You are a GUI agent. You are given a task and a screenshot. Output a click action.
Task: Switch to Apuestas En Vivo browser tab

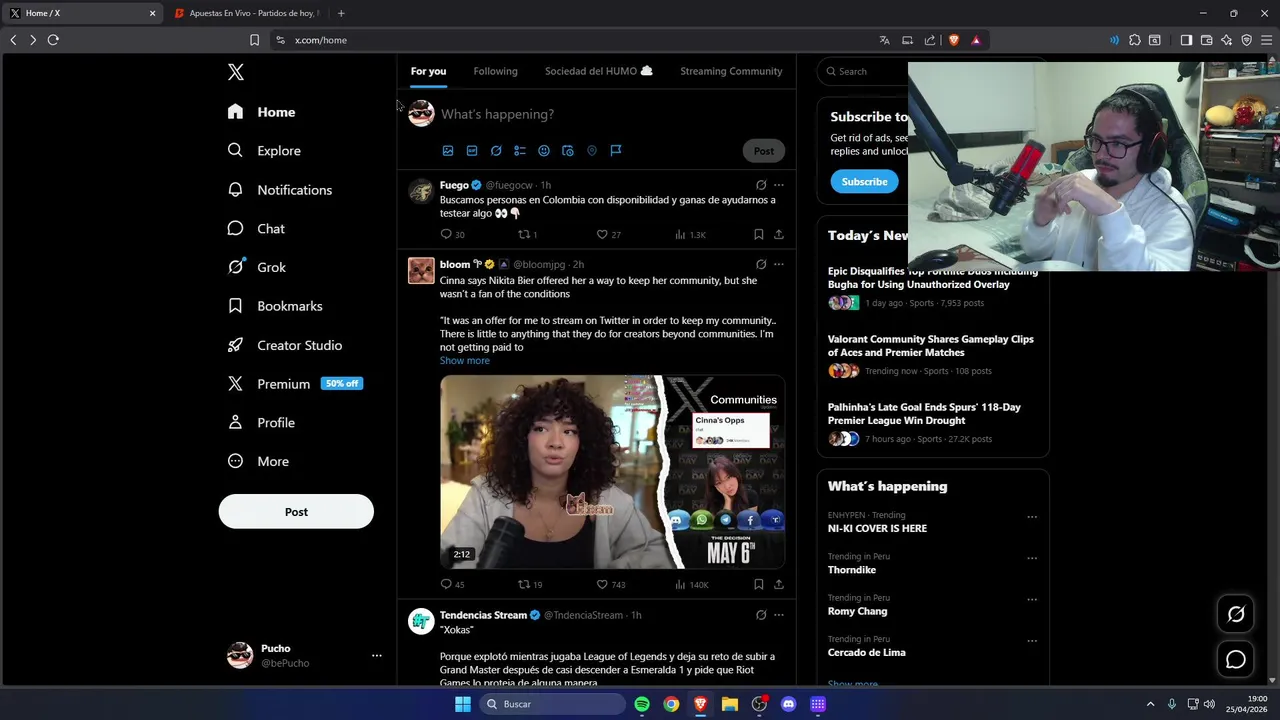point(246,13)
